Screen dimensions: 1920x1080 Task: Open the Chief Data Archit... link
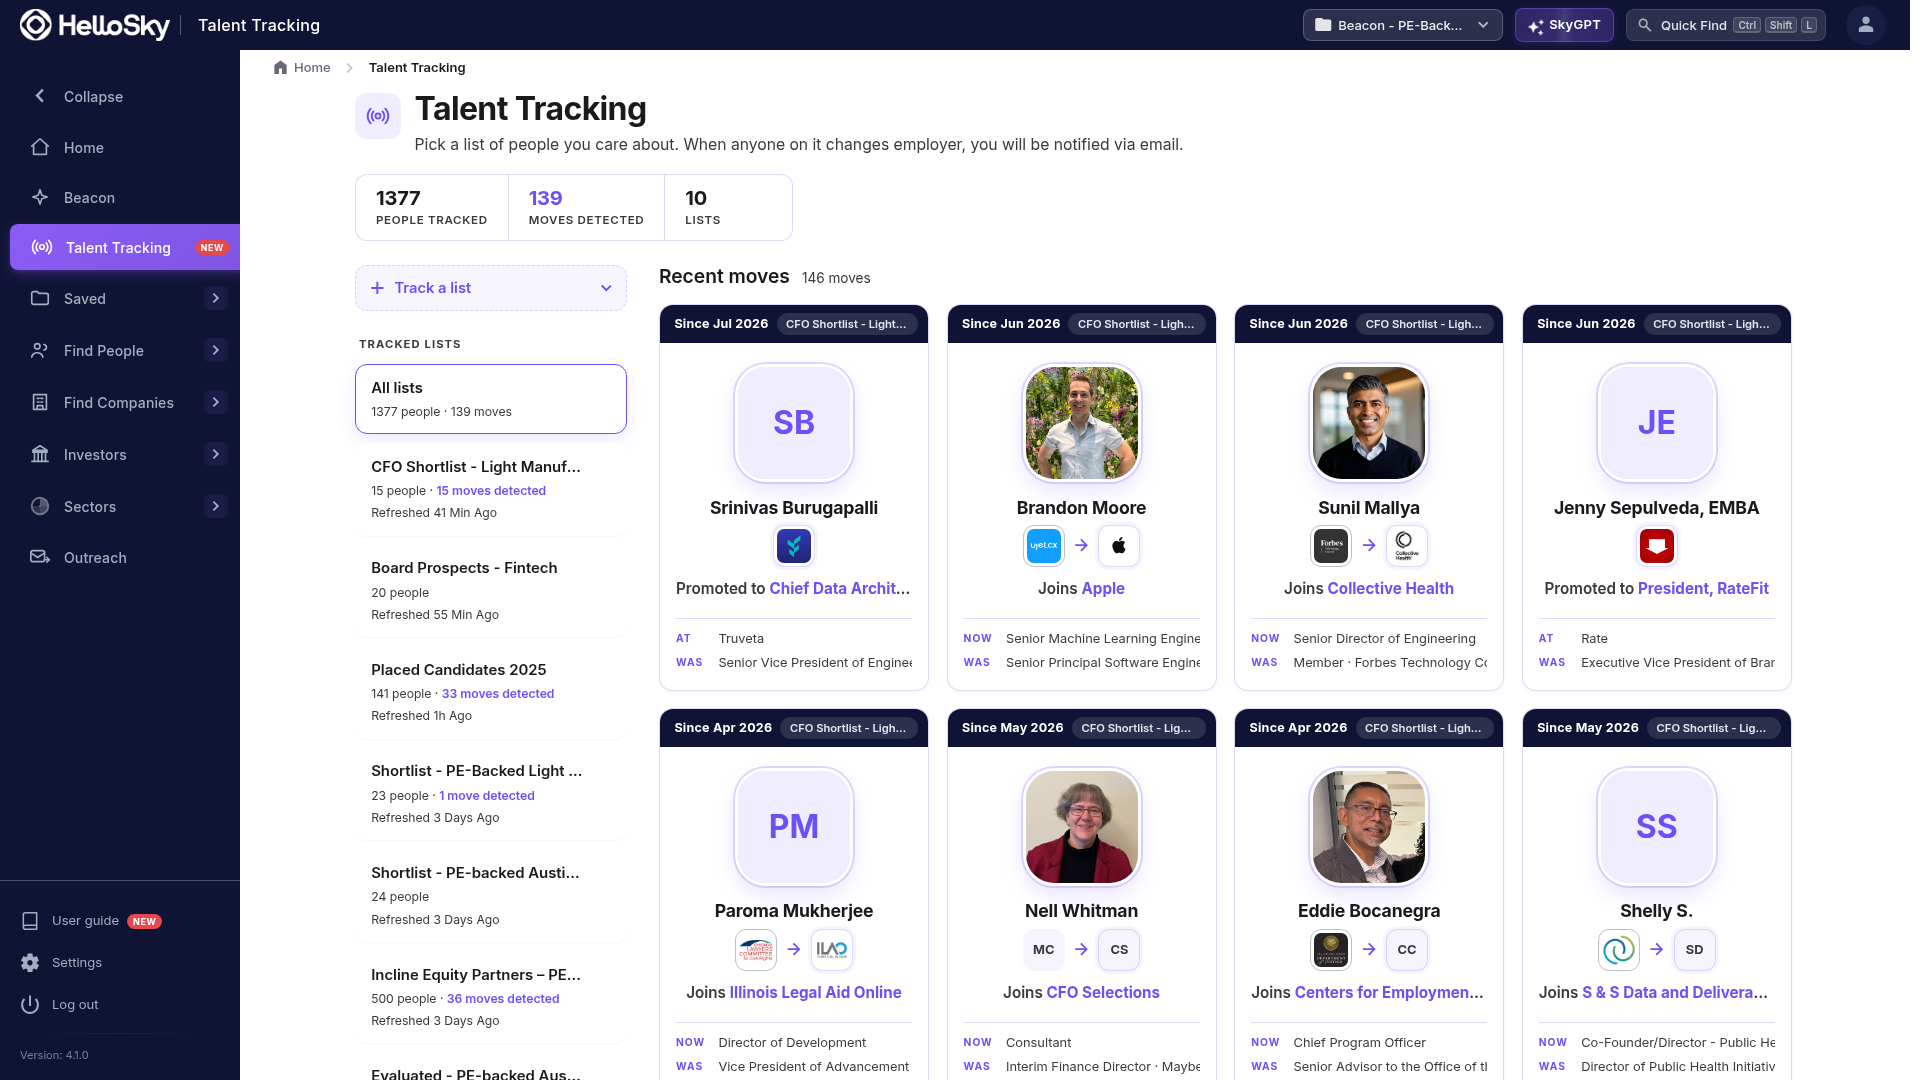840,589
